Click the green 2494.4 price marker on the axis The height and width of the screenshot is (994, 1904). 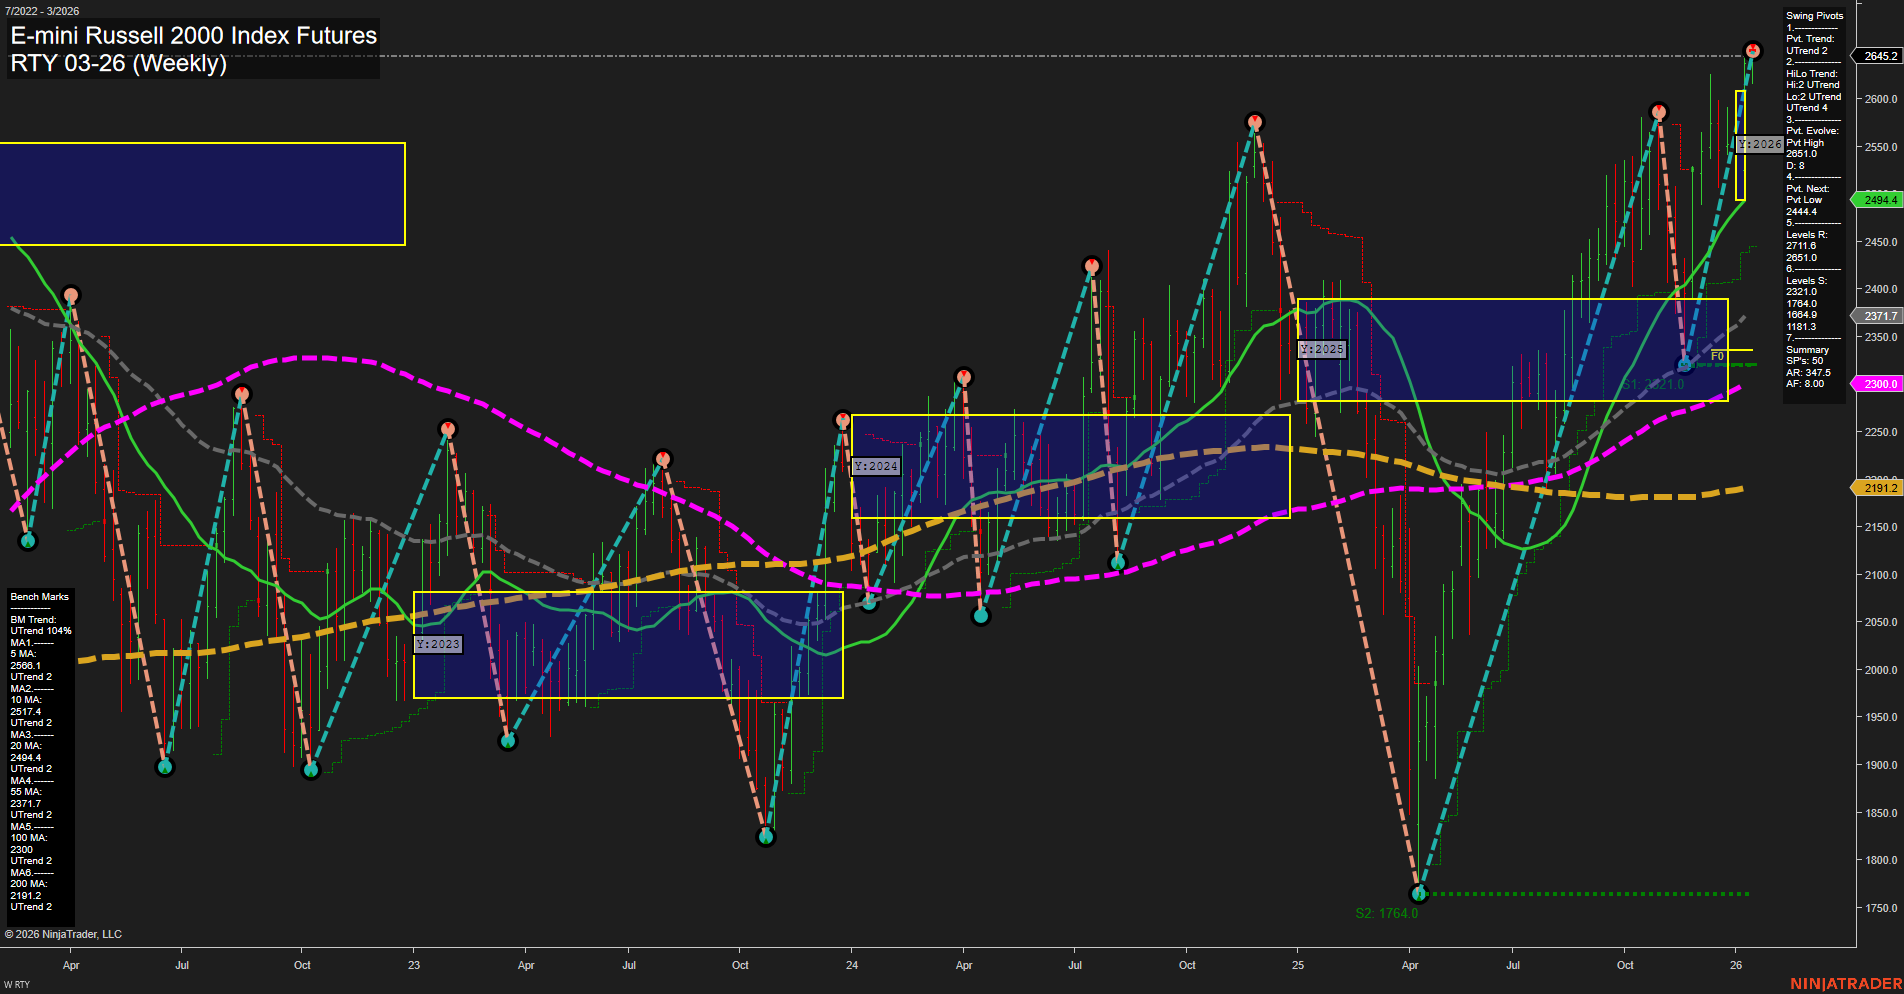coord(1878,200)
